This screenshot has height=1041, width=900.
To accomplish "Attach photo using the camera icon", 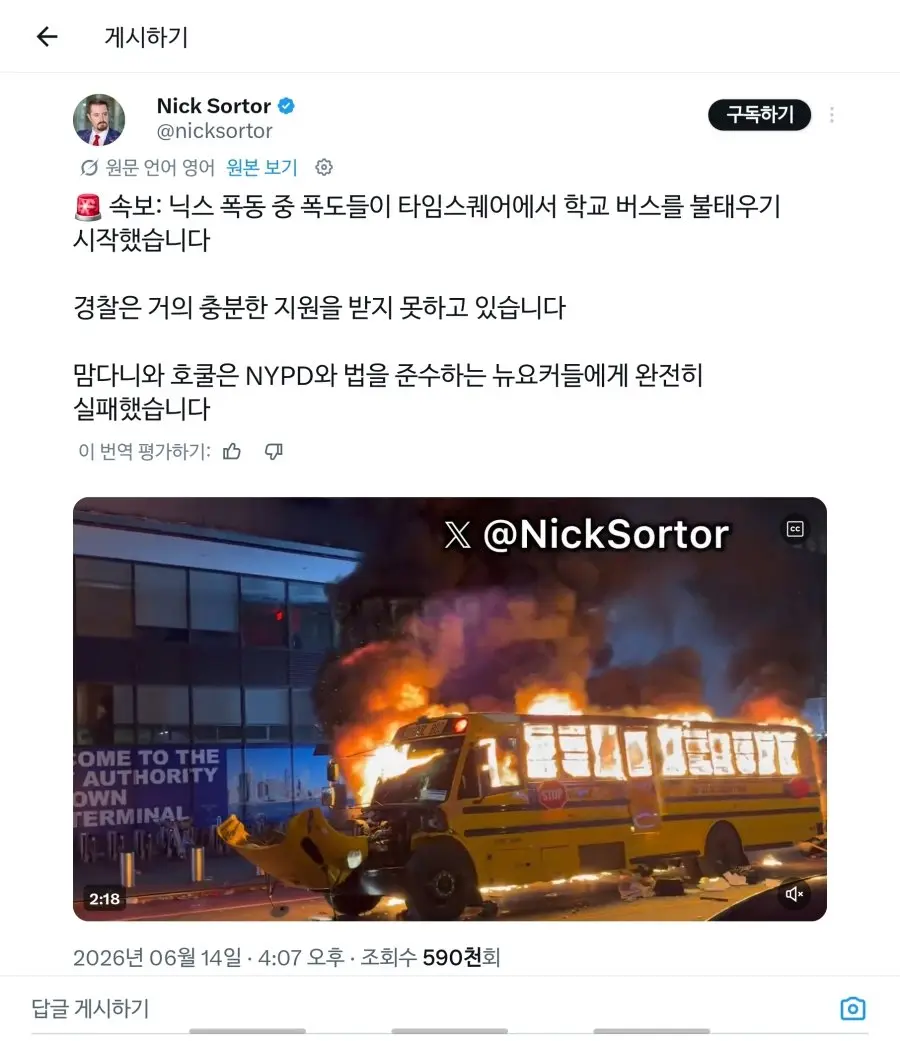I will [x=853, y=1008].
